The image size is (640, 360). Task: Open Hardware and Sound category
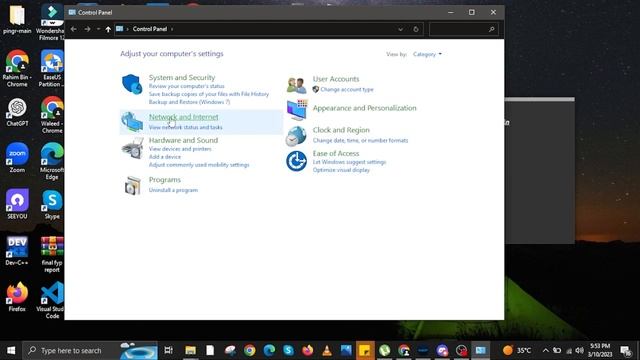click(x=183, y=140)
